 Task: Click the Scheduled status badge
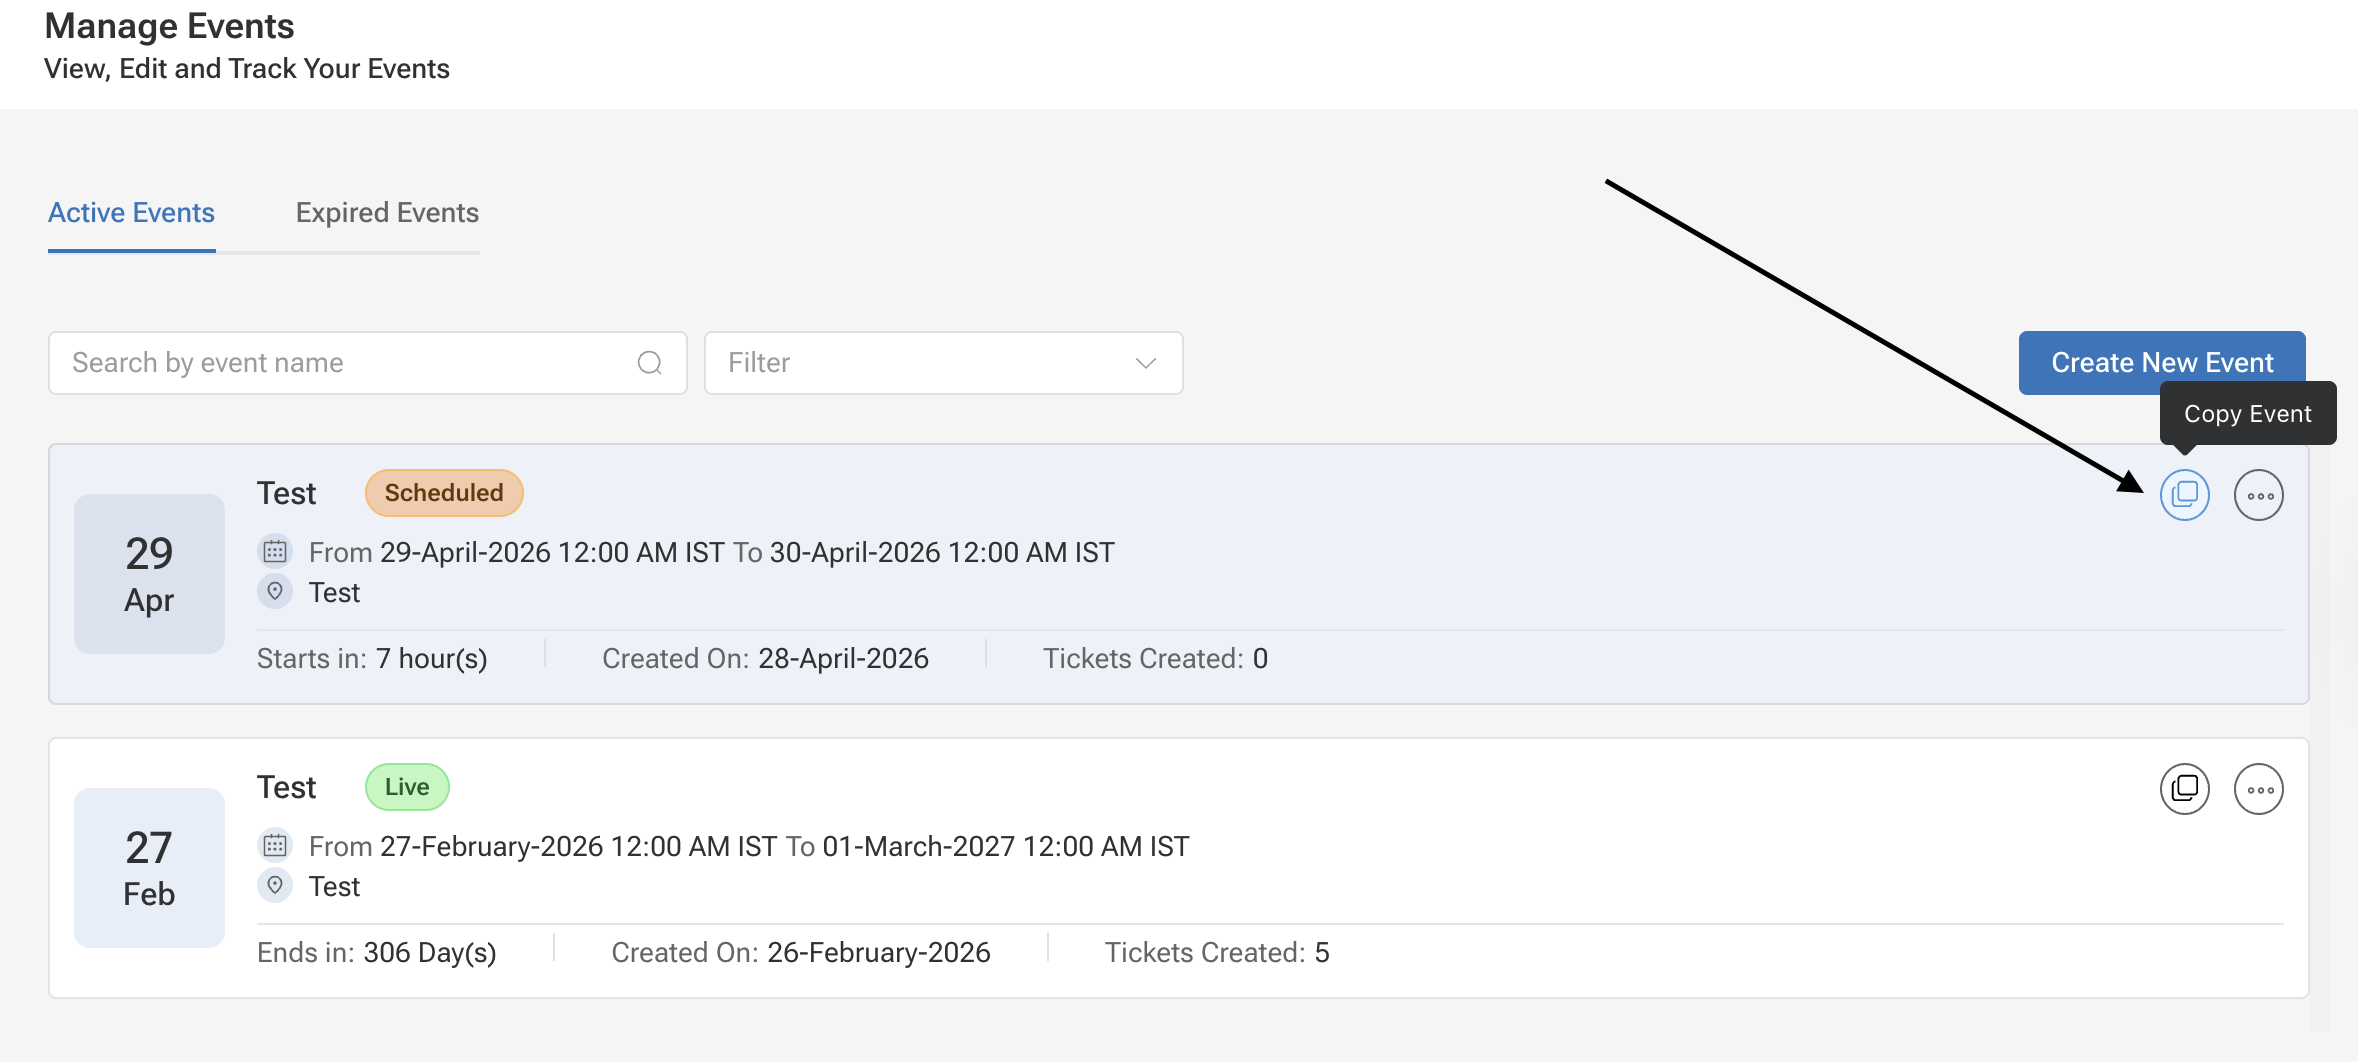[444, 493]
